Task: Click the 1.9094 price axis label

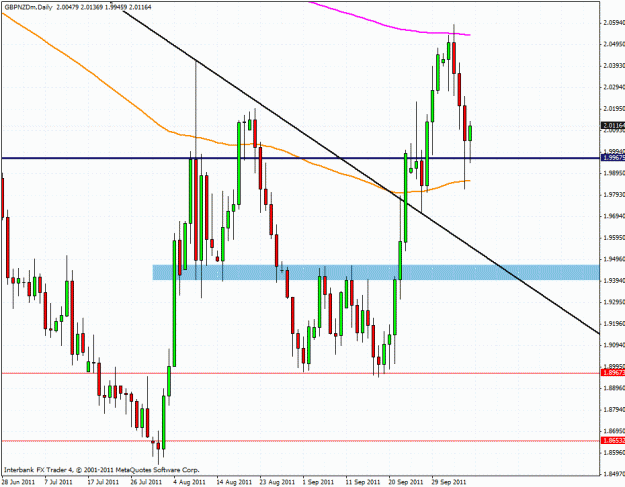Action: [613, 345]
